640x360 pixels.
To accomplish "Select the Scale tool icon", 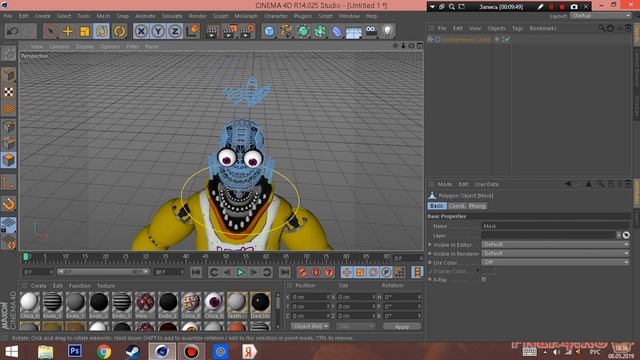I will 84,31.
